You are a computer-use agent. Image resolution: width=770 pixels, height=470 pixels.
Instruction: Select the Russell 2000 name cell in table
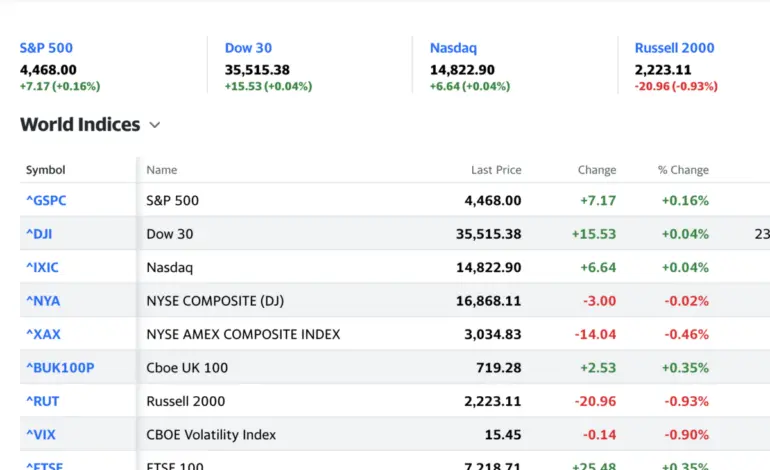click(x=186, y=401)
